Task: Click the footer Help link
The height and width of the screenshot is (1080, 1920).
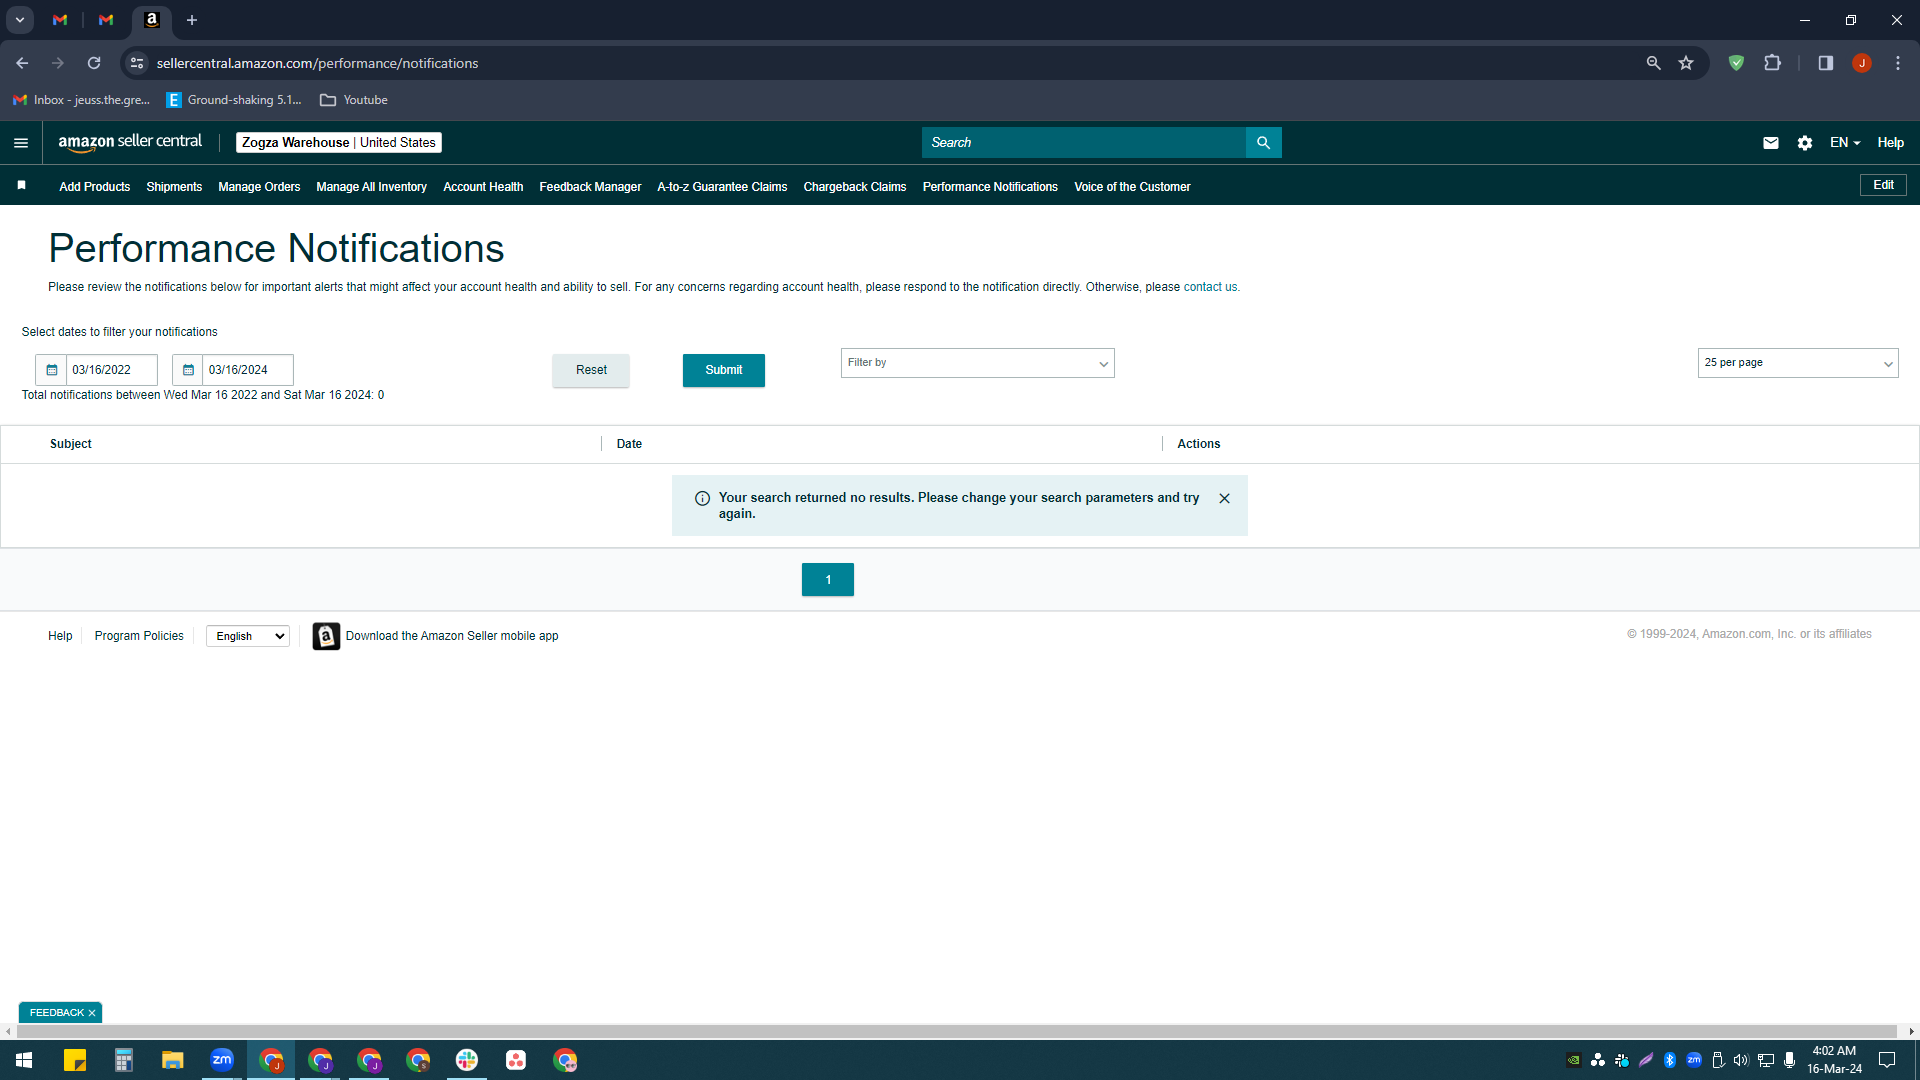Action: (60, 636)
